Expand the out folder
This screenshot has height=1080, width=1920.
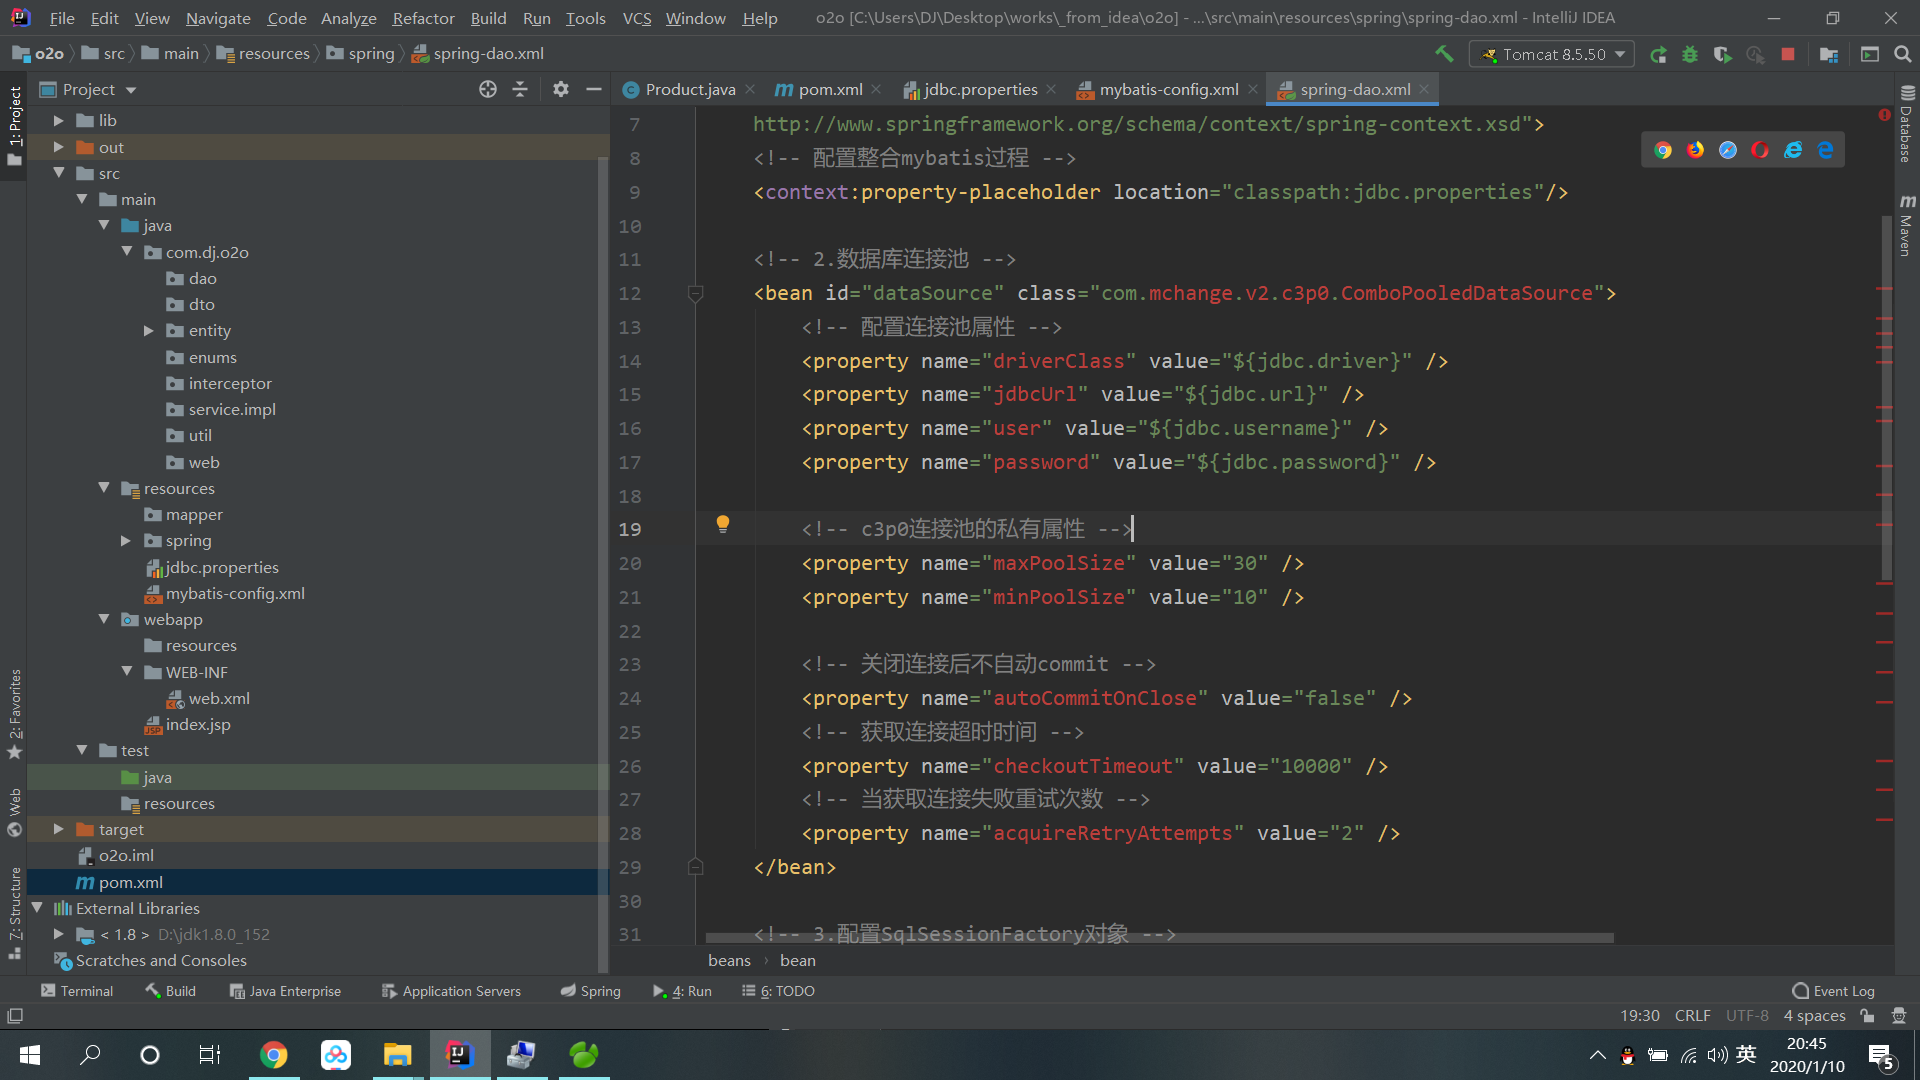coord(59,147)
